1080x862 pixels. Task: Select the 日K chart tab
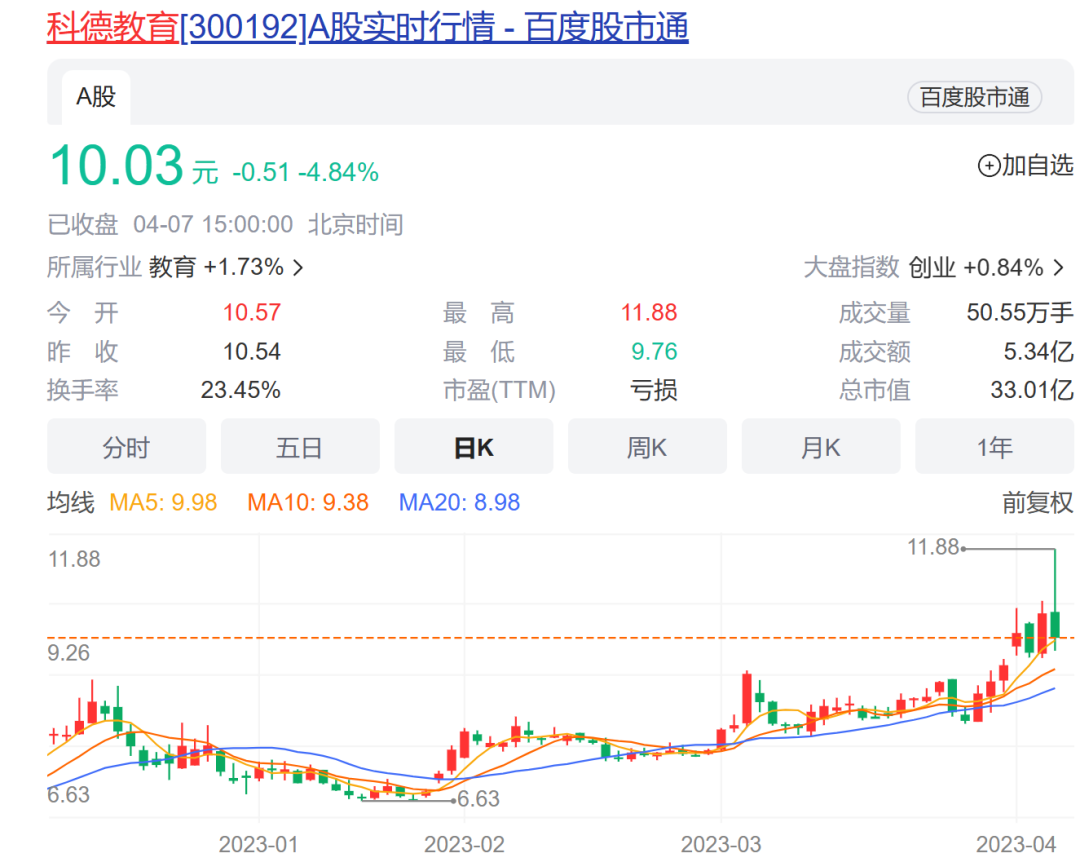coord(473,447)
